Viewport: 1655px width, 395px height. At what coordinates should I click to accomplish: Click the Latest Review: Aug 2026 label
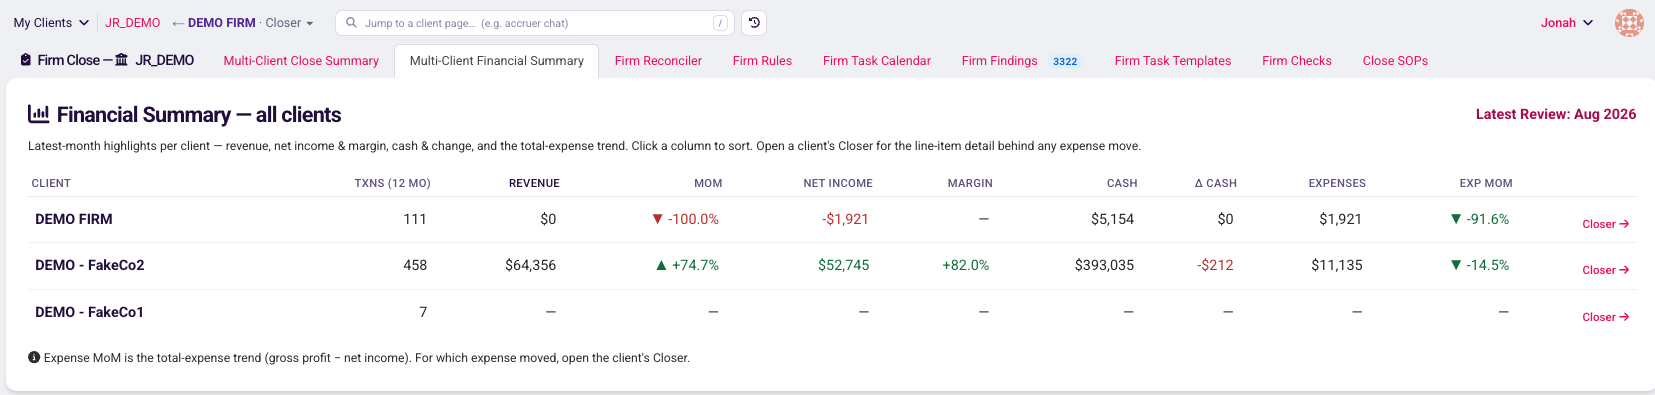tap(1556, 114)
